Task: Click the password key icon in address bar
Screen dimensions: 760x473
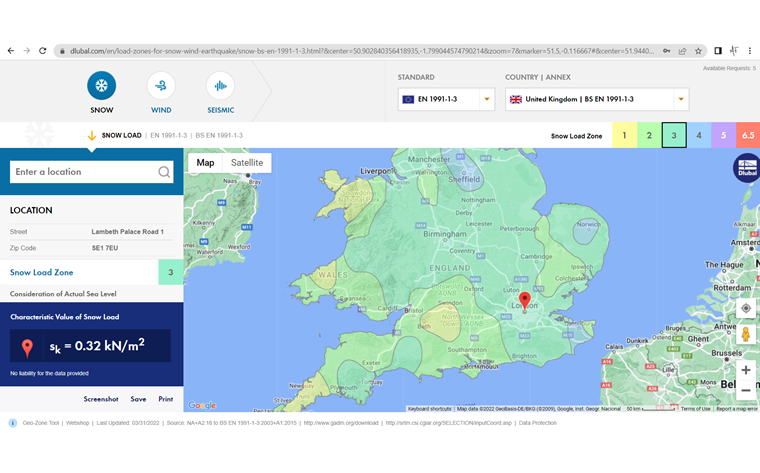Action: coord(667,50)
